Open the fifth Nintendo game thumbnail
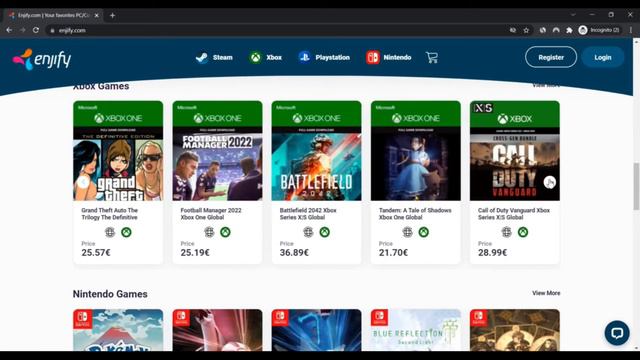 (515, 330)
